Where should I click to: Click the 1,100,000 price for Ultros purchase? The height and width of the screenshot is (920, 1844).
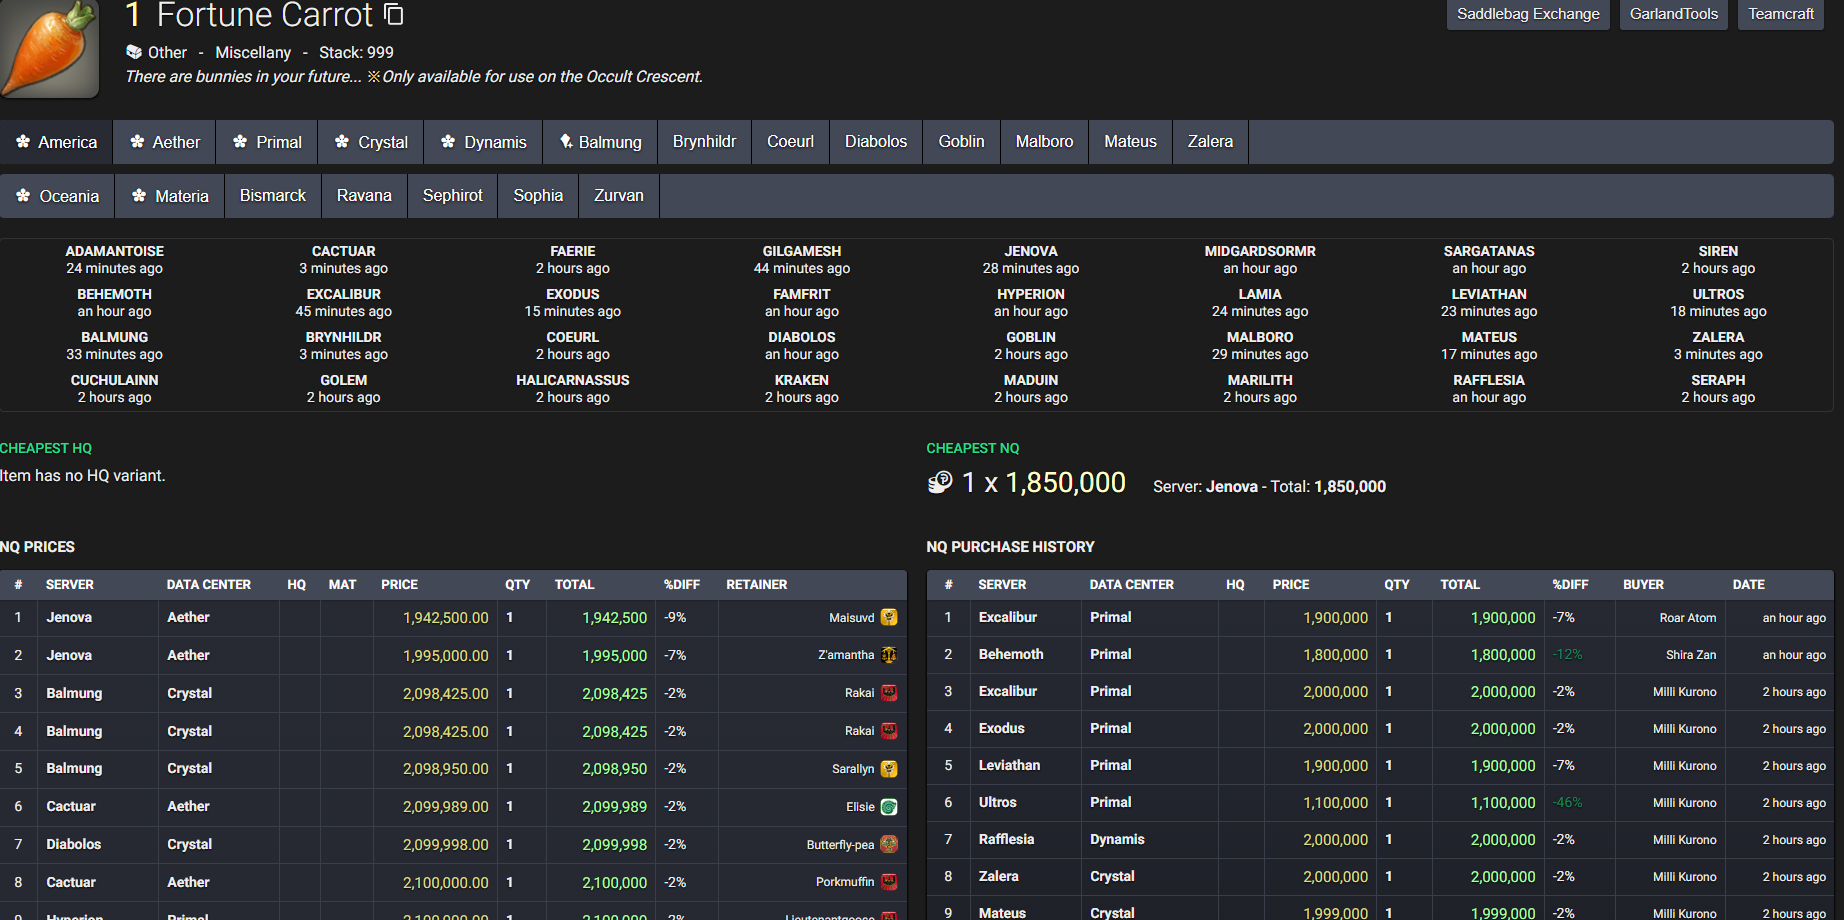coord(1335,803)
